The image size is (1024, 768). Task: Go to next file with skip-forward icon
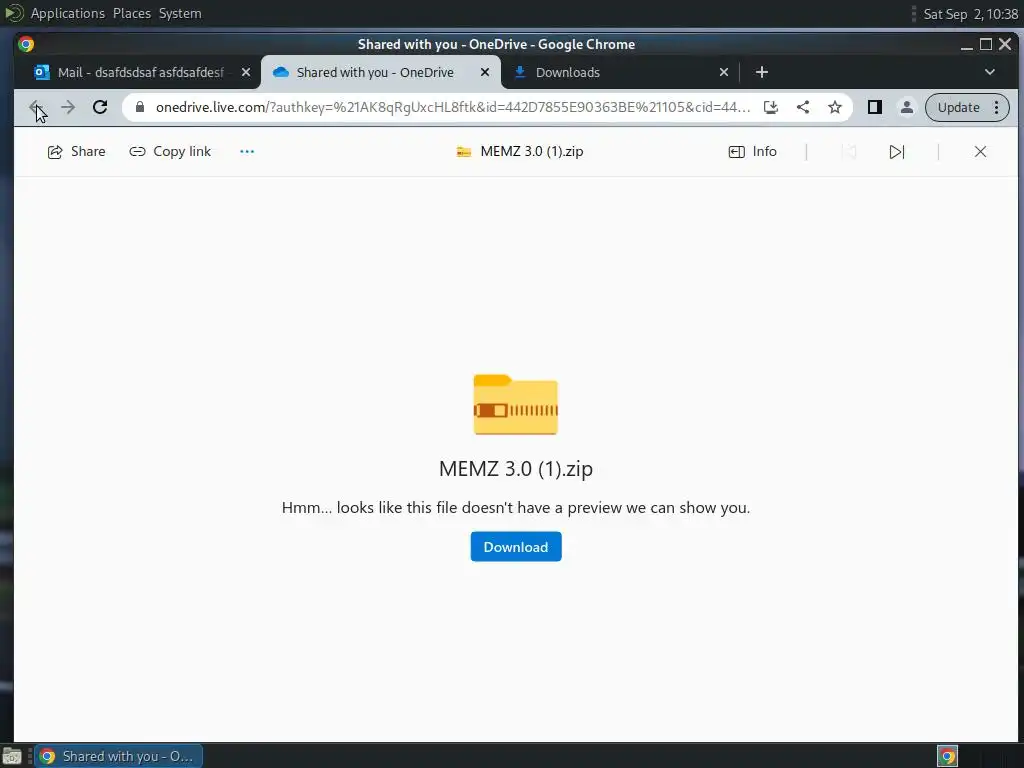897,152
